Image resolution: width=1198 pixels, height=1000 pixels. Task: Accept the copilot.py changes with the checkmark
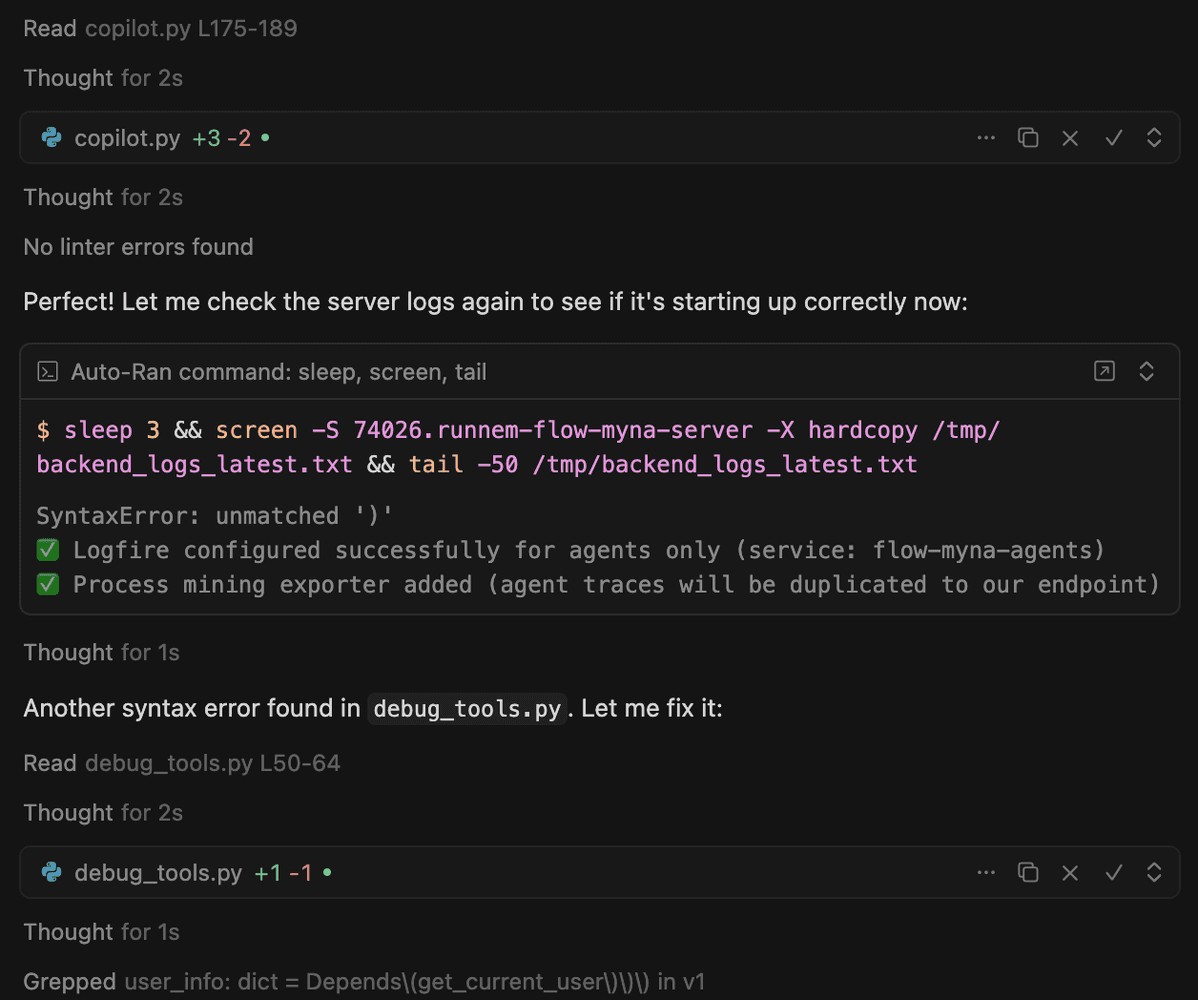click(1113, 137)
